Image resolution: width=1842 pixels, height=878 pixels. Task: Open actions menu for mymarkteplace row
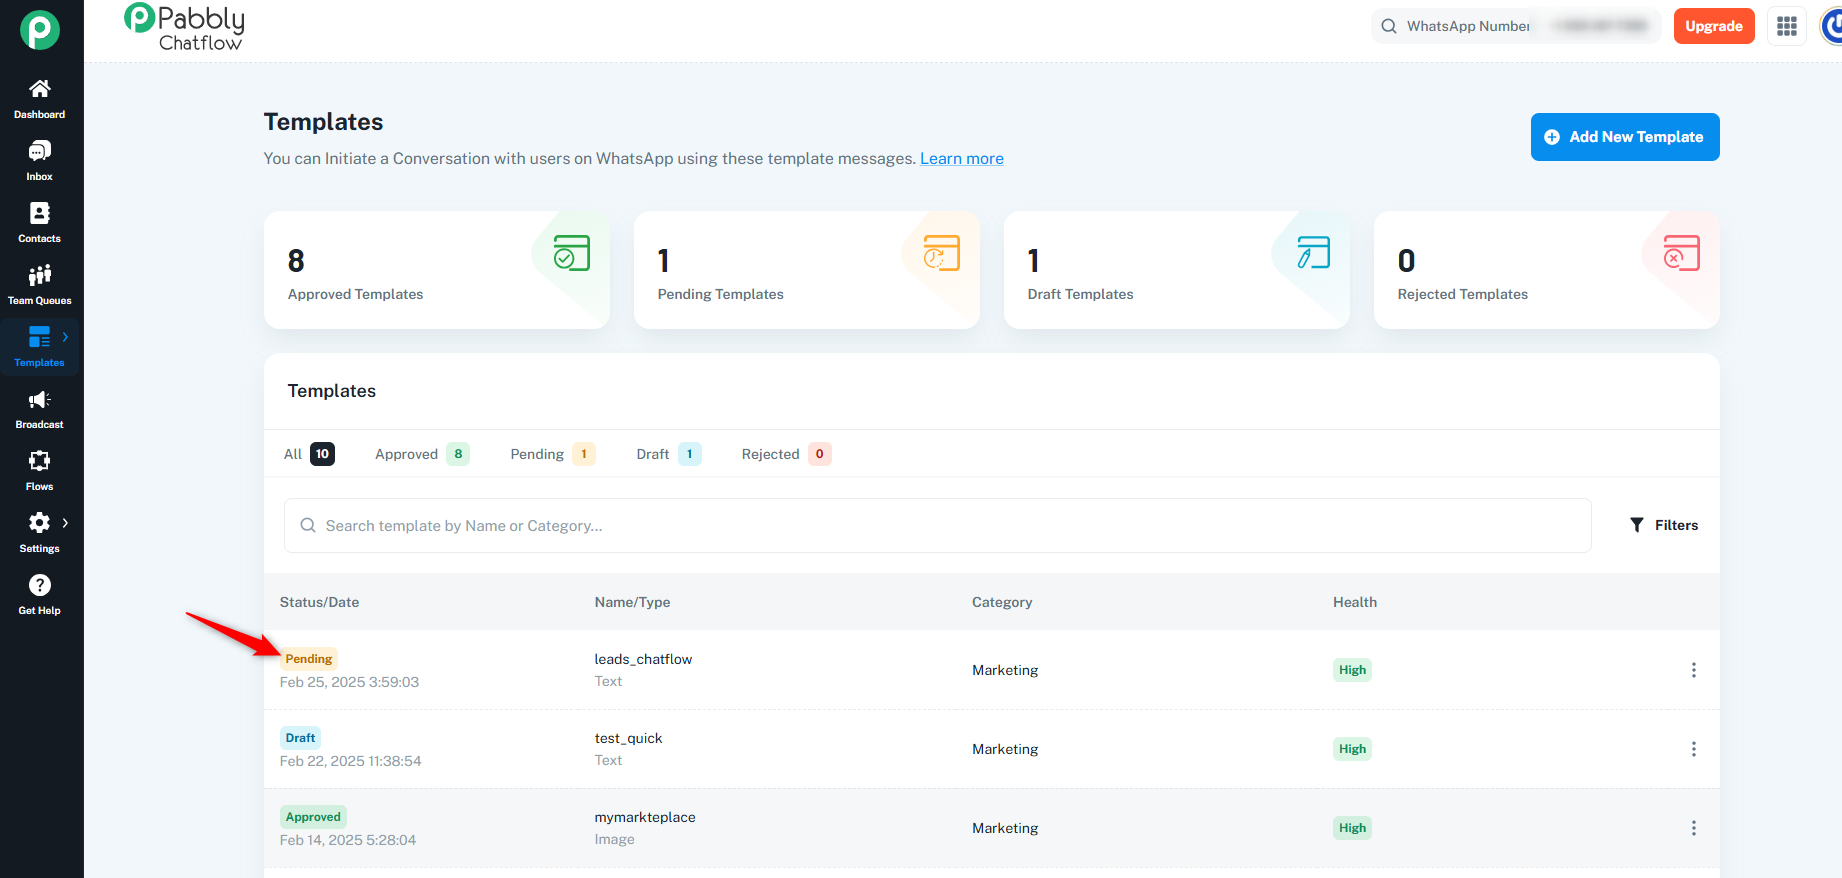tap(1694, 828)
